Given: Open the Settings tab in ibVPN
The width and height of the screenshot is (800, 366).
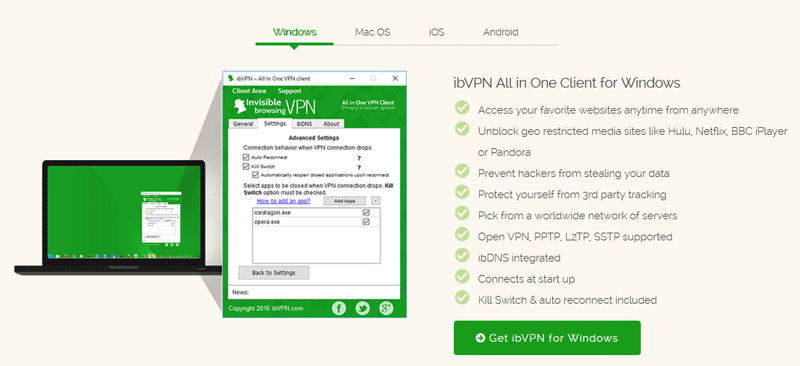Looking at the screenshot, I should tap(274, 124).
